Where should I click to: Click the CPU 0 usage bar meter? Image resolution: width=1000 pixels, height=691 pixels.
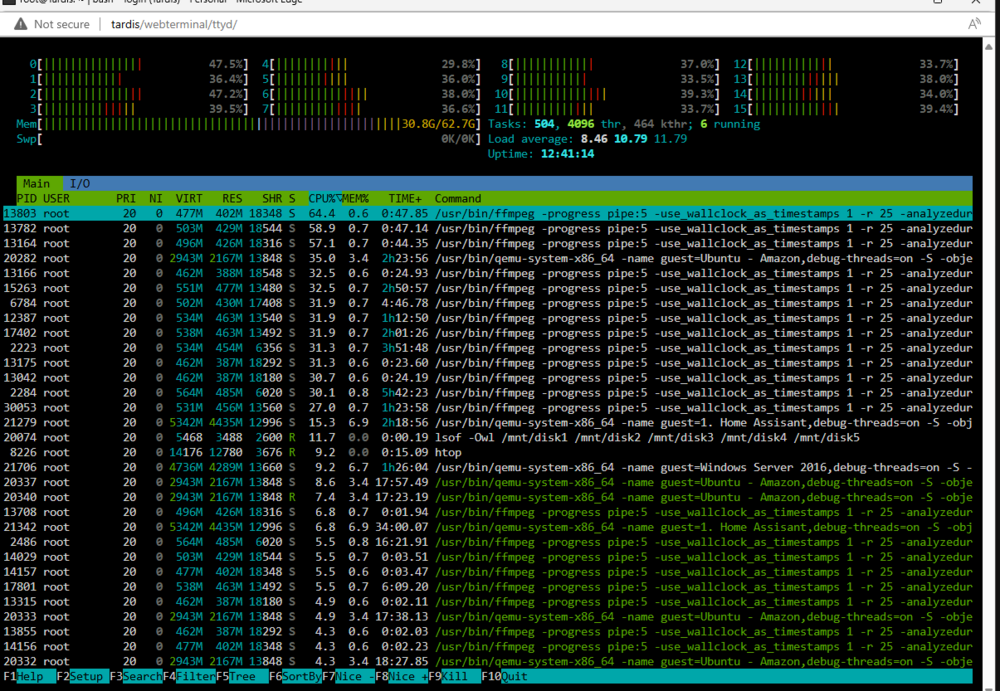tap(138, 64)
